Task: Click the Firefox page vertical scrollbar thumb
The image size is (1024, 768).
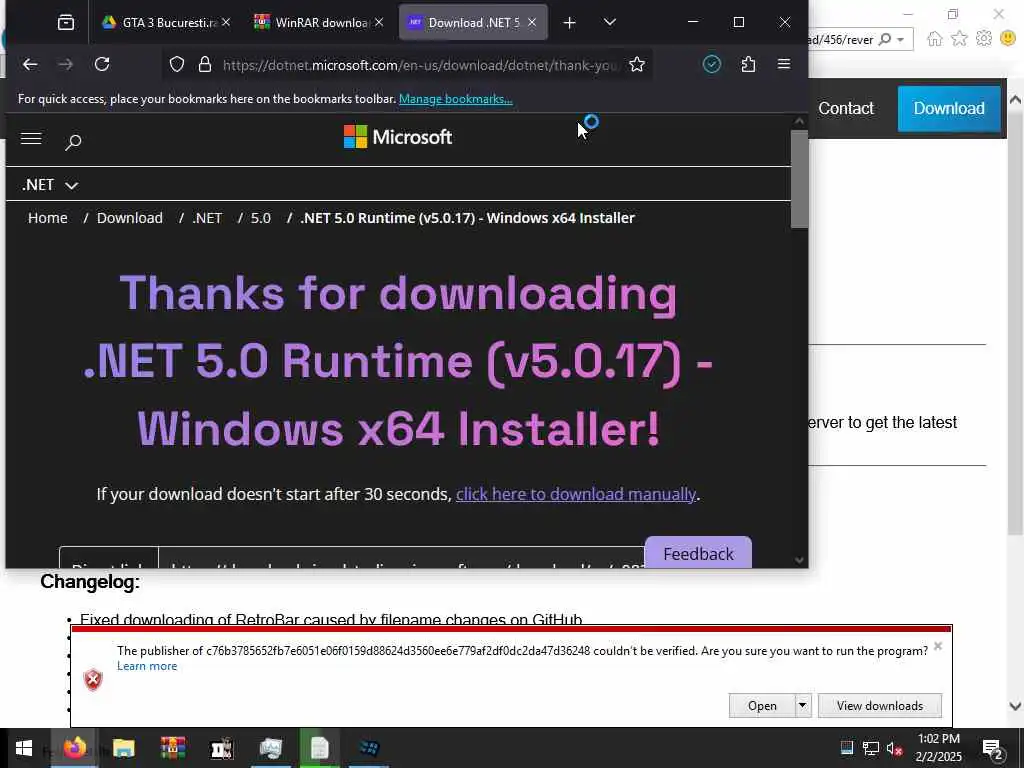Action: click(799, 179)
